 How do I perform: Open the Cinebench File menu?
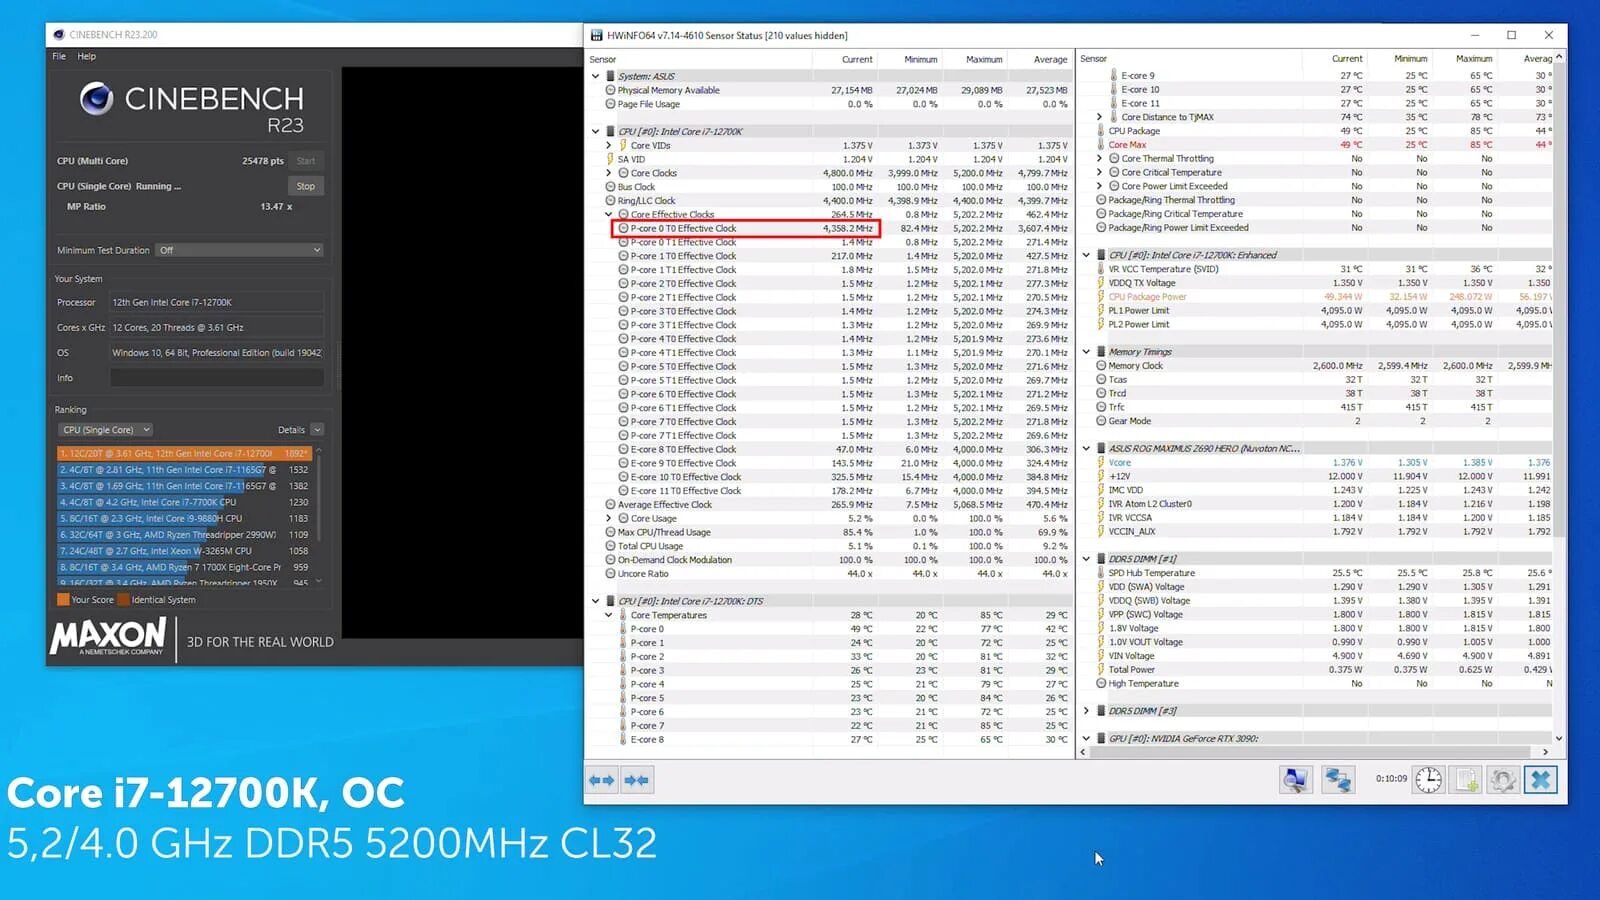pos(59,56)
